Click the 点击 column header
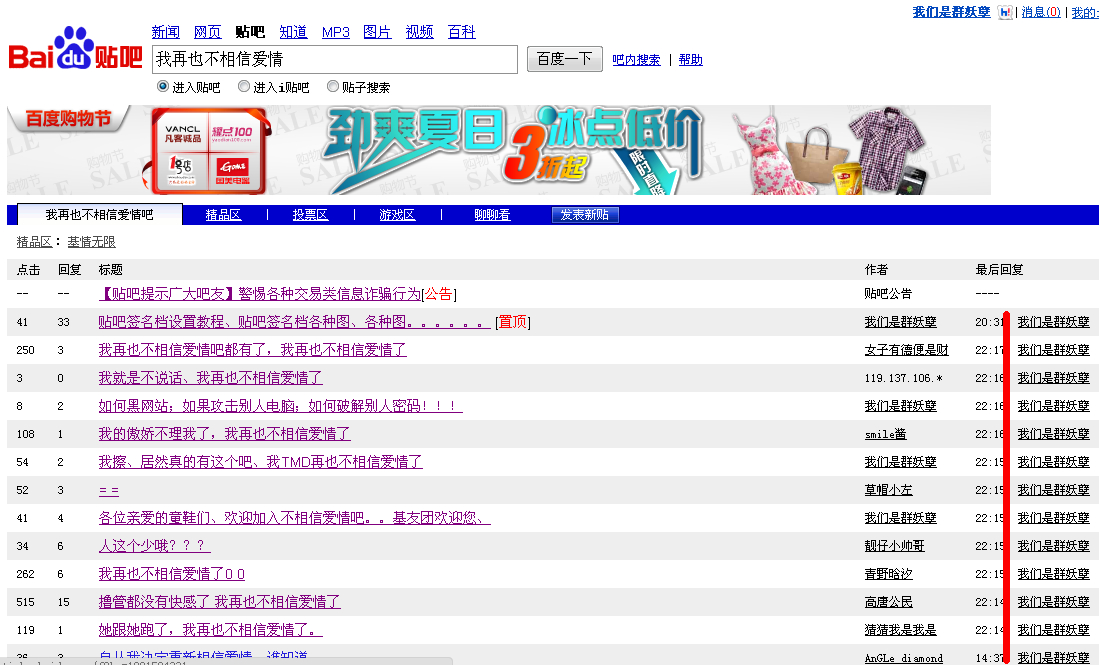 point(28,270)
